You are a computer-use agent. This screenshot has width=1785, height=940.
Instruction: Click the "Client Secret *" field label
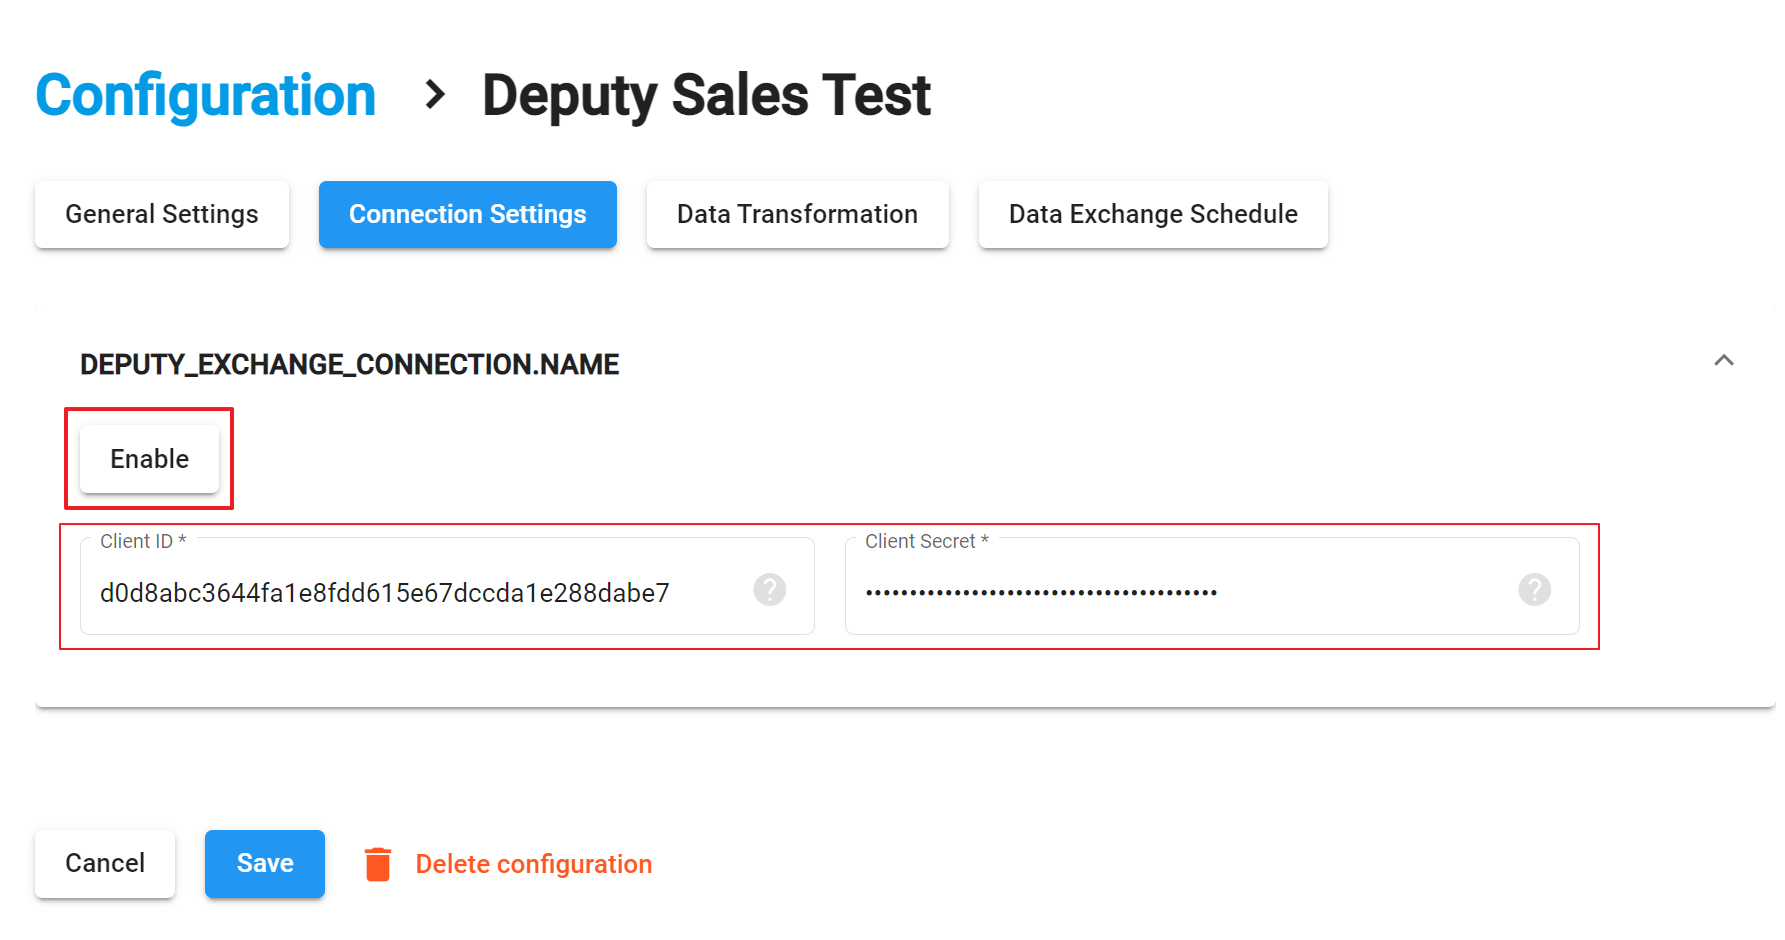tap(926, 541)
